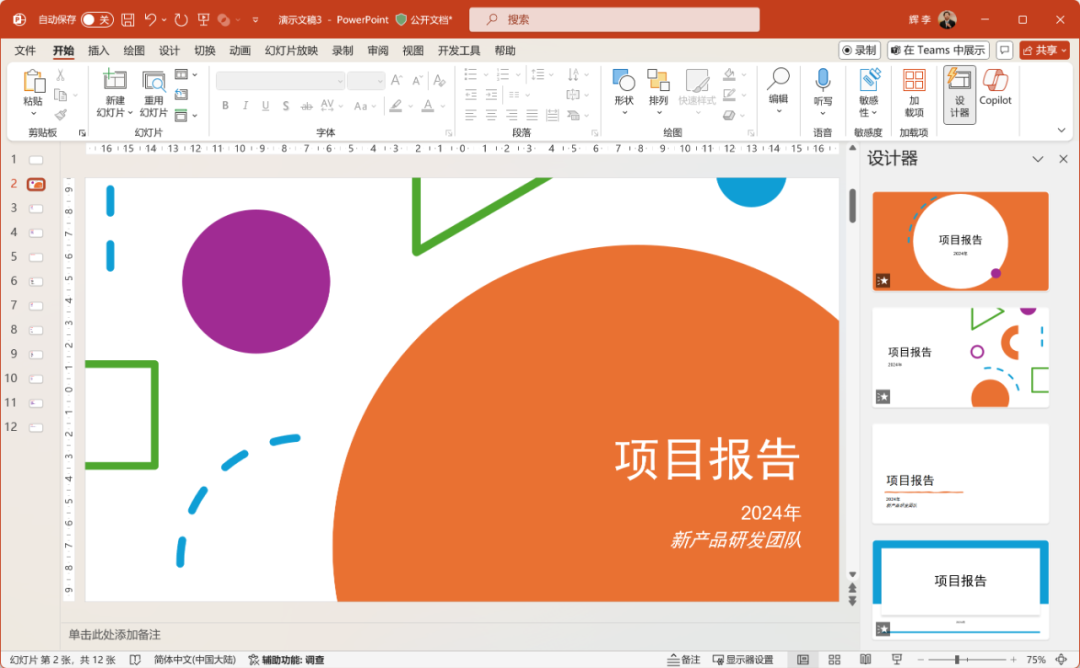This screenshot has width=1080, height=668.
Task: Toggle the Designer pane button
Action: coord(959,94)
